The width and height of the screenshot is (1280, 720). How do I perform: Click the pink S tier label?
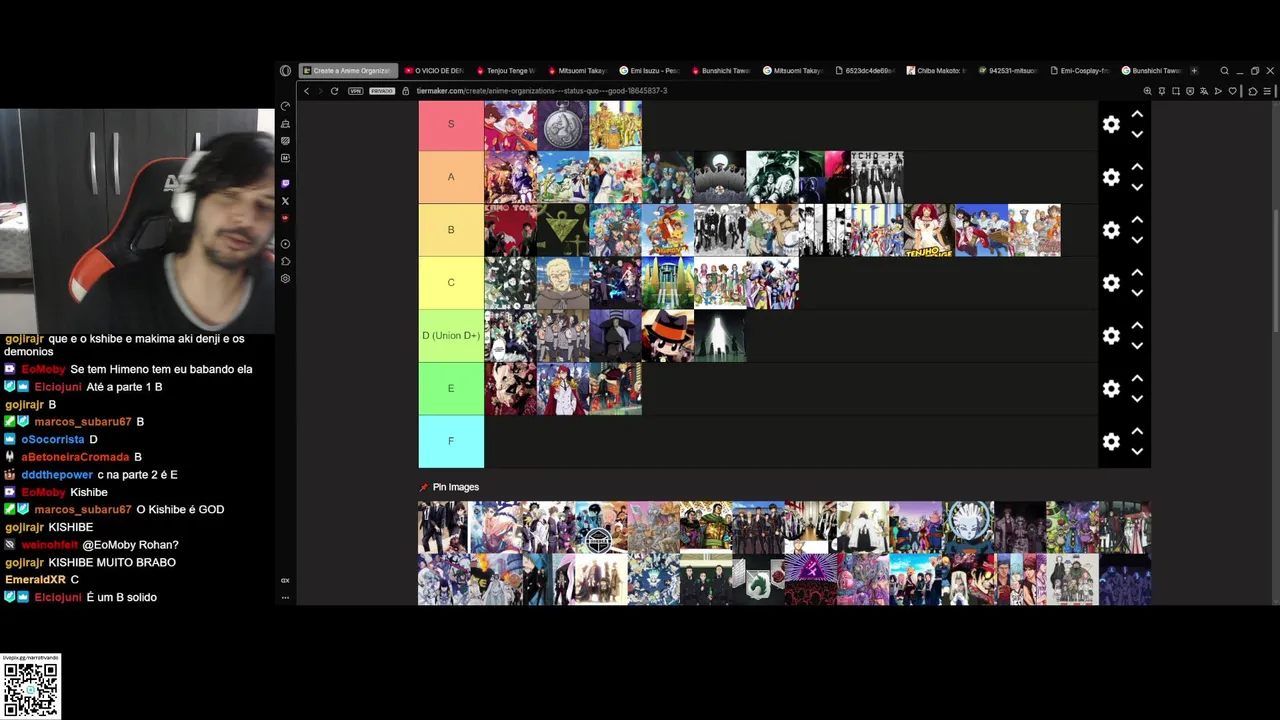coord(451,124)
